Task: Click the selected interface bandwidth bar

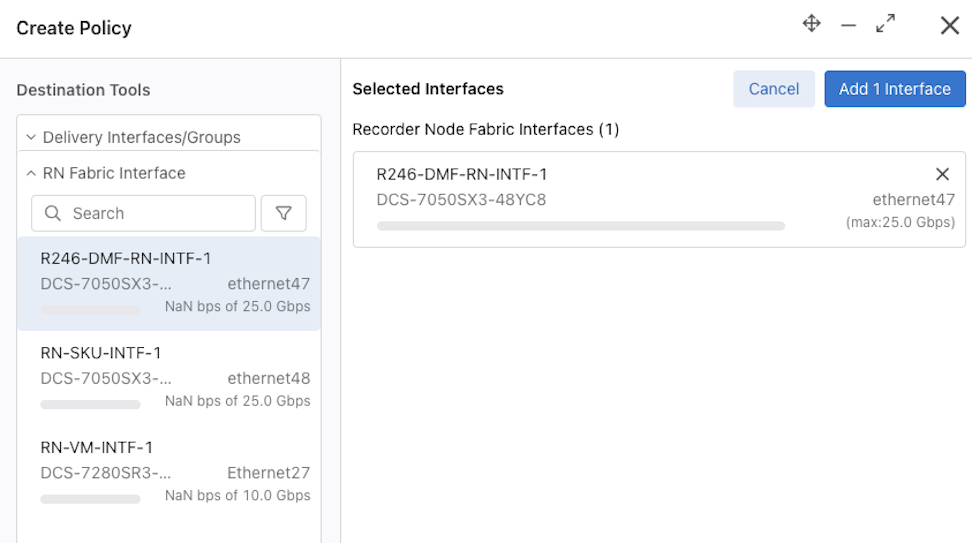Action: (581, 226)
